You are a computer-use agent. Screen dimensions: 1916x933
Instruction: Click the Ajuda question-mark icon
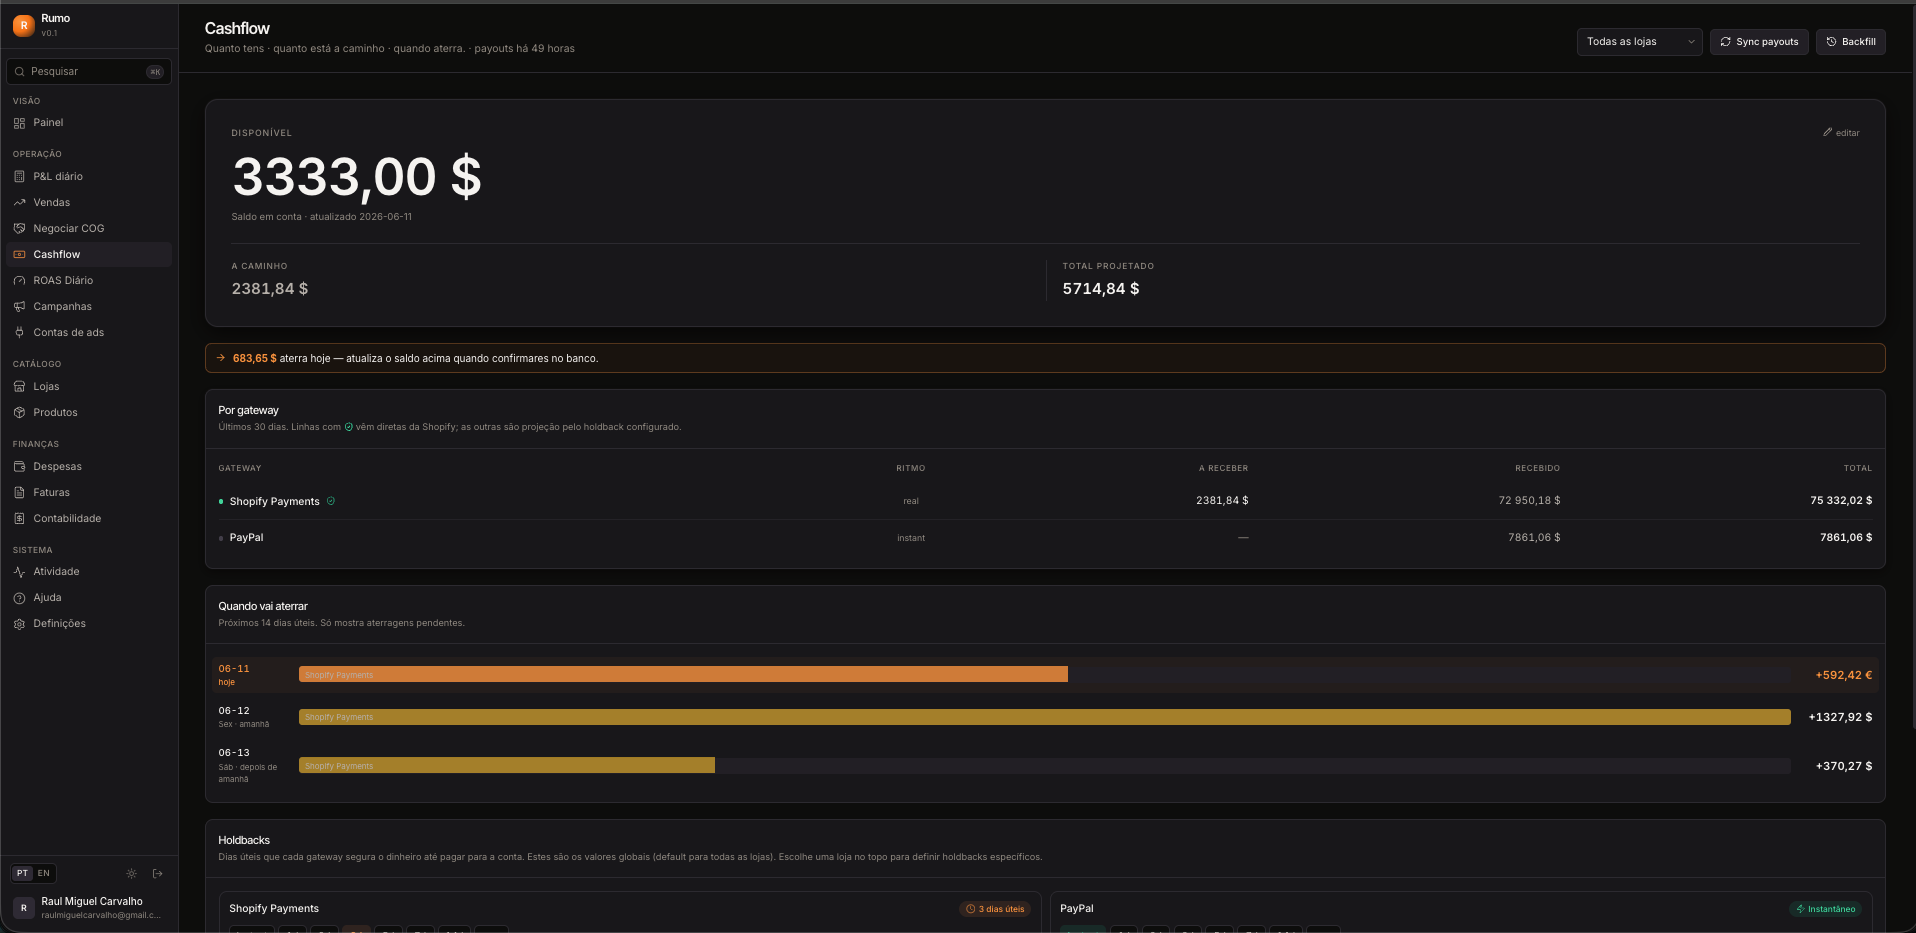click(19, 598)
